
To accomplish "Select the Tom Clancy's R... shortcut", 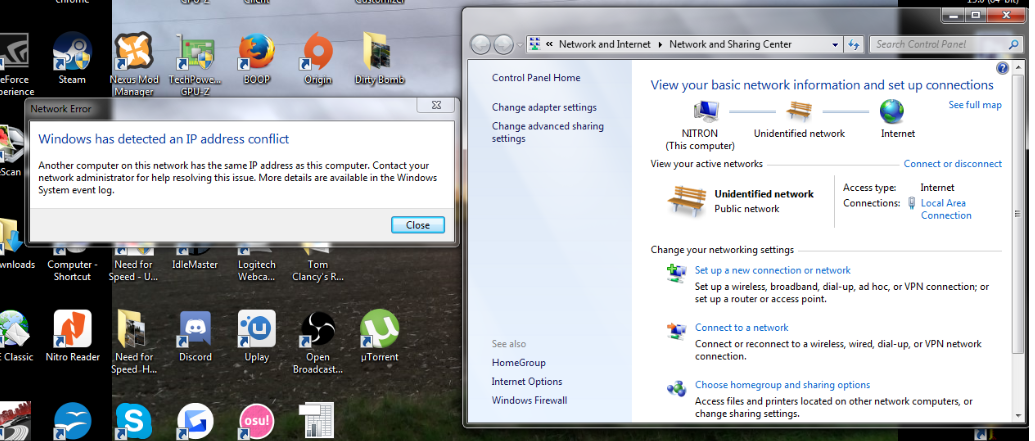I will (317, 264).
